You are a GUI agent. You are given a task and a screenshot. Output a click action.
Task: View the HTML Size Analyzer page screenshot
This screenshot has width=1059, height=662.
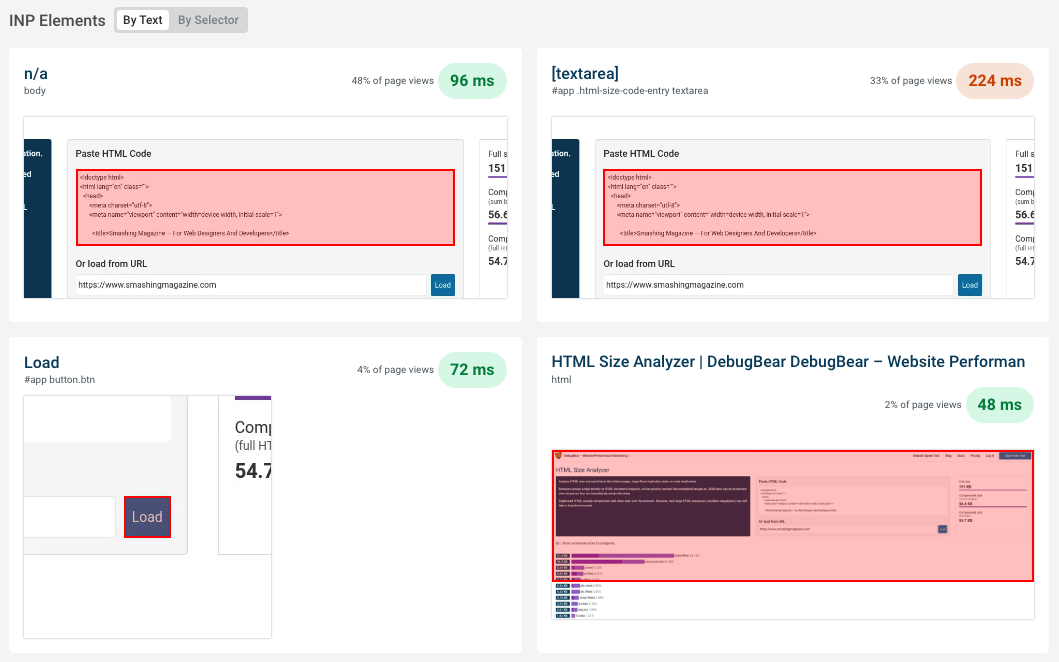(793, 534)
